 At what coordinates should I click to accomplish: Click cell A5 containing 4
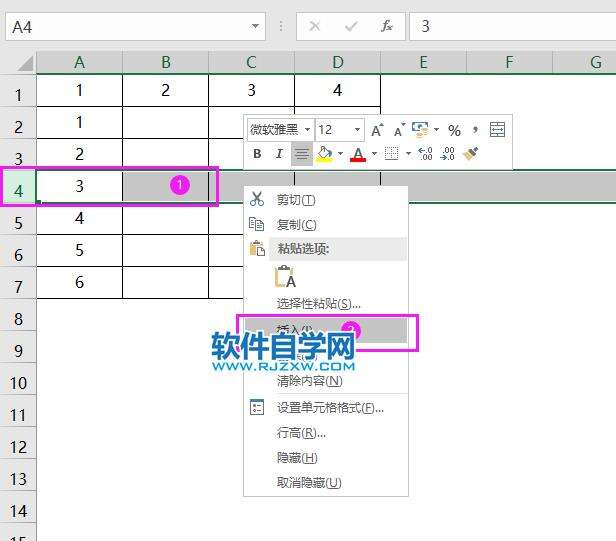tap(79, 218)
